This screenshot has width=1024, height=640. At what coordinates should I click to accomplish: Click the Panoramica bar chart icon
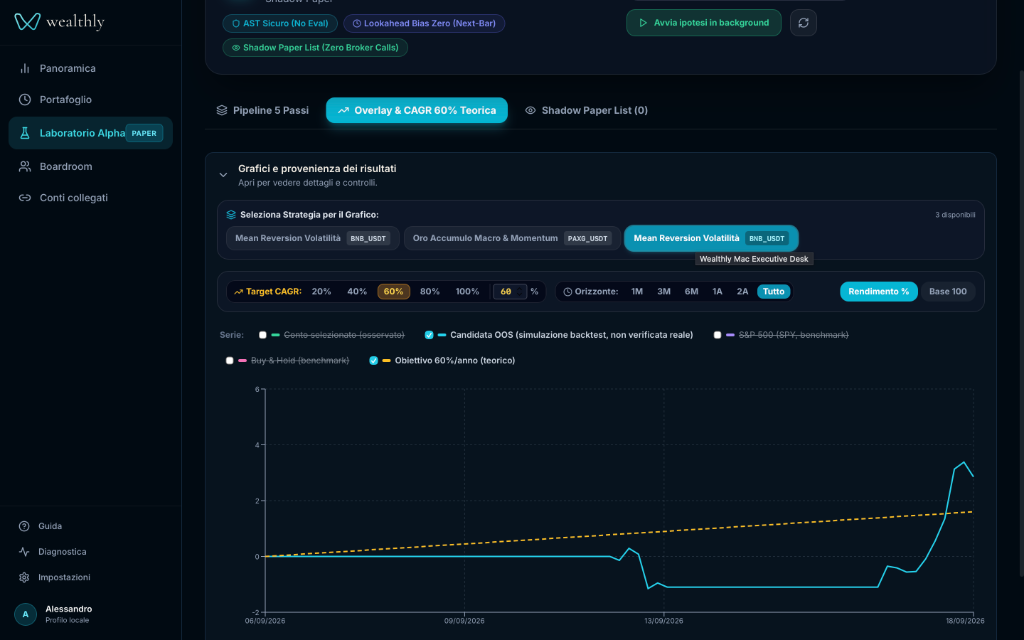tap(25, 68)
